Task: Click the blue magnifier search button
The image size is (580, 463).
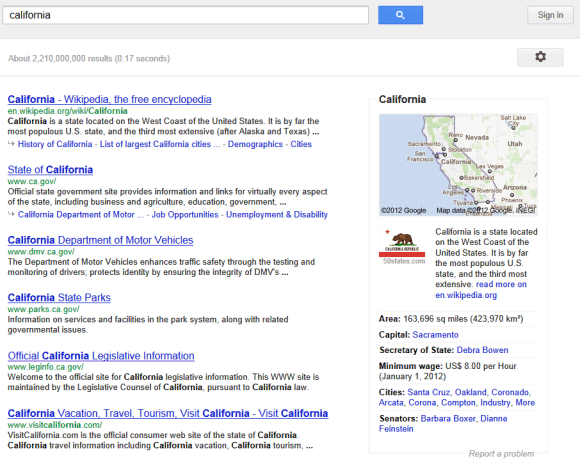Action: (400, 15)
